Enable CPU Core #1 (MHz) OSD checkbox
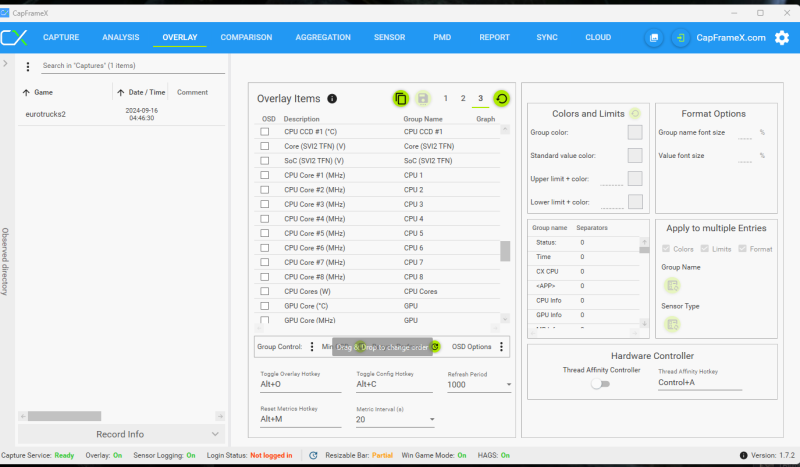Screen dimensions: 800x467 (264, 175)
